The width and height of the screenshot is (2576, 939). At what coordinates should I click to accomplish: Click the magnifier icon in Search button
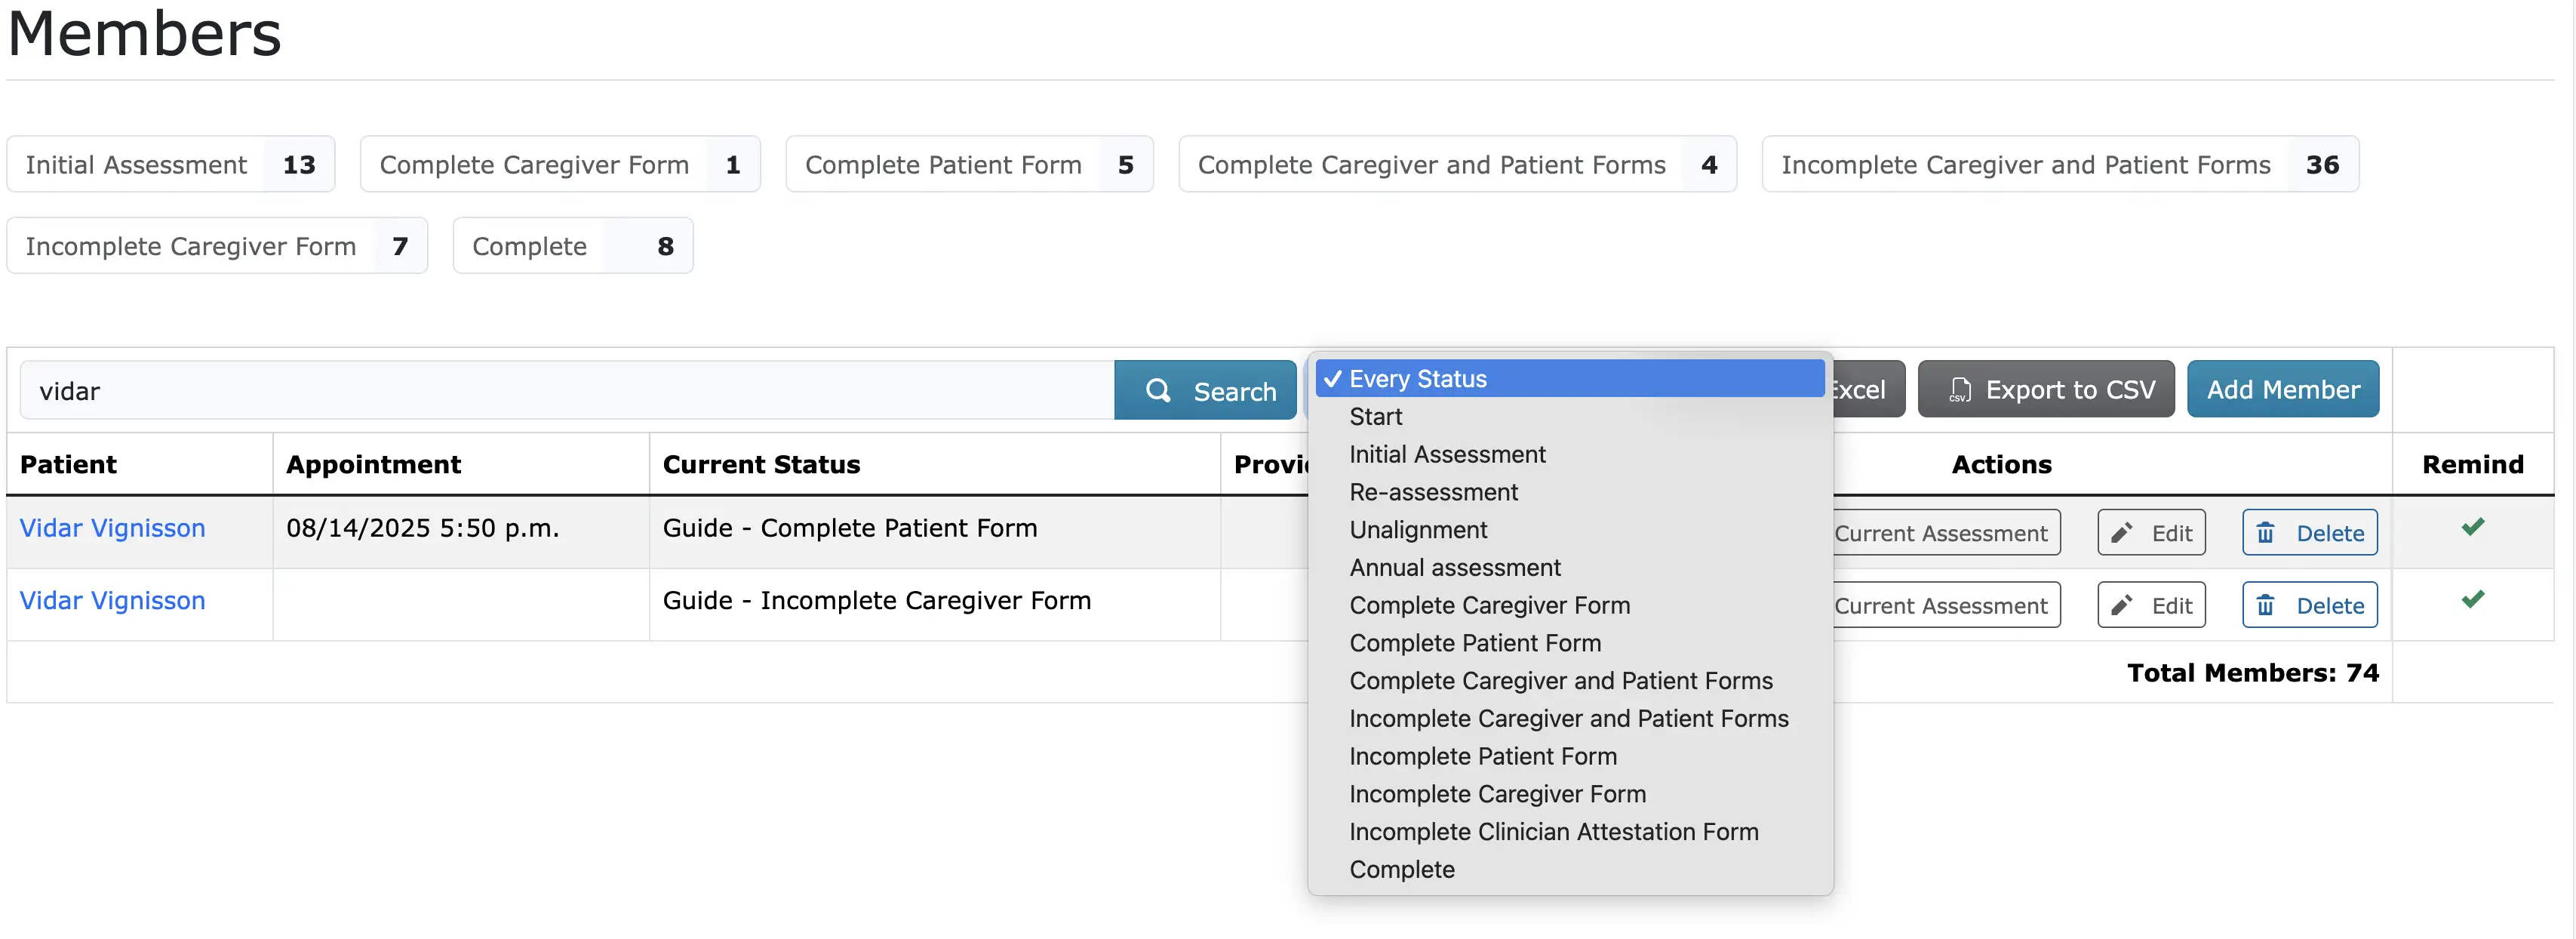1158,391
